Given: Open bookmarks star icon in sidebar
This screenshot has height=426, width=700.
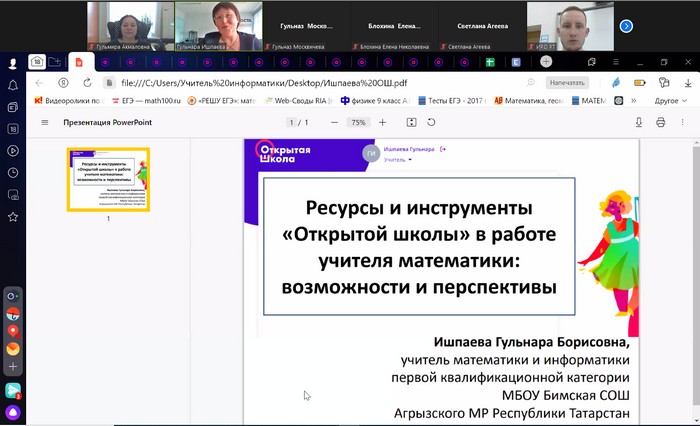Looking at the screenshot, I should 12,217.
